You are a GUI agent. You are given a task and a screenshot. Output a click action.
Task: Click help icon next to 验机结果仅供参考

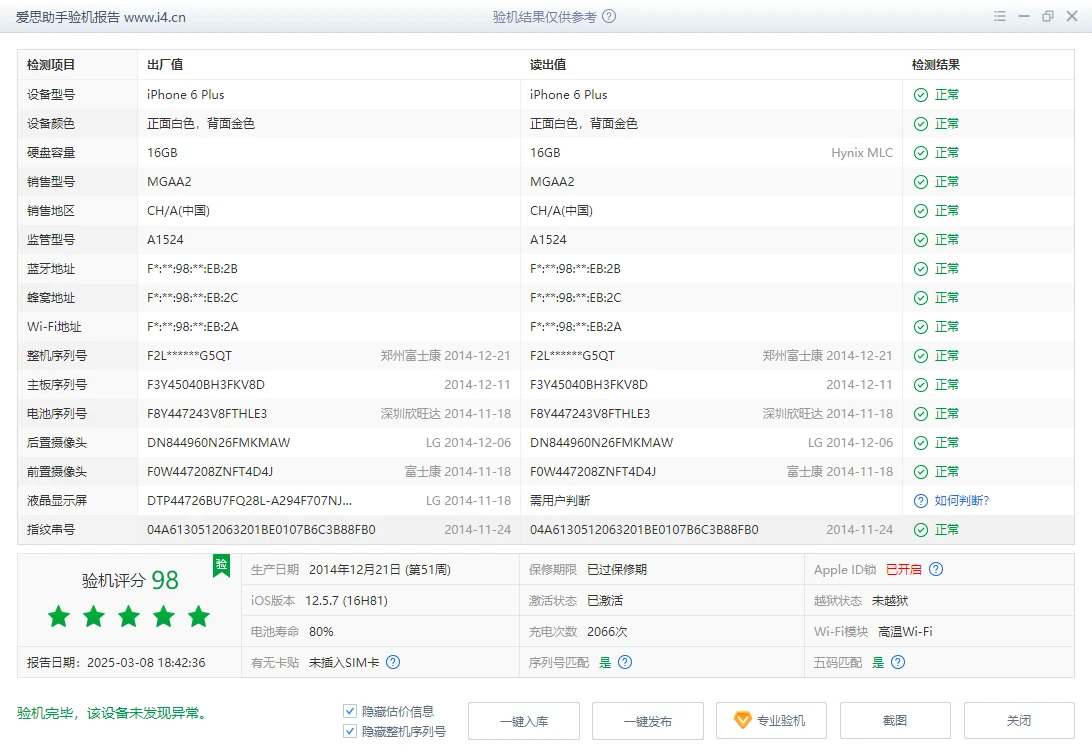(609, 17)
